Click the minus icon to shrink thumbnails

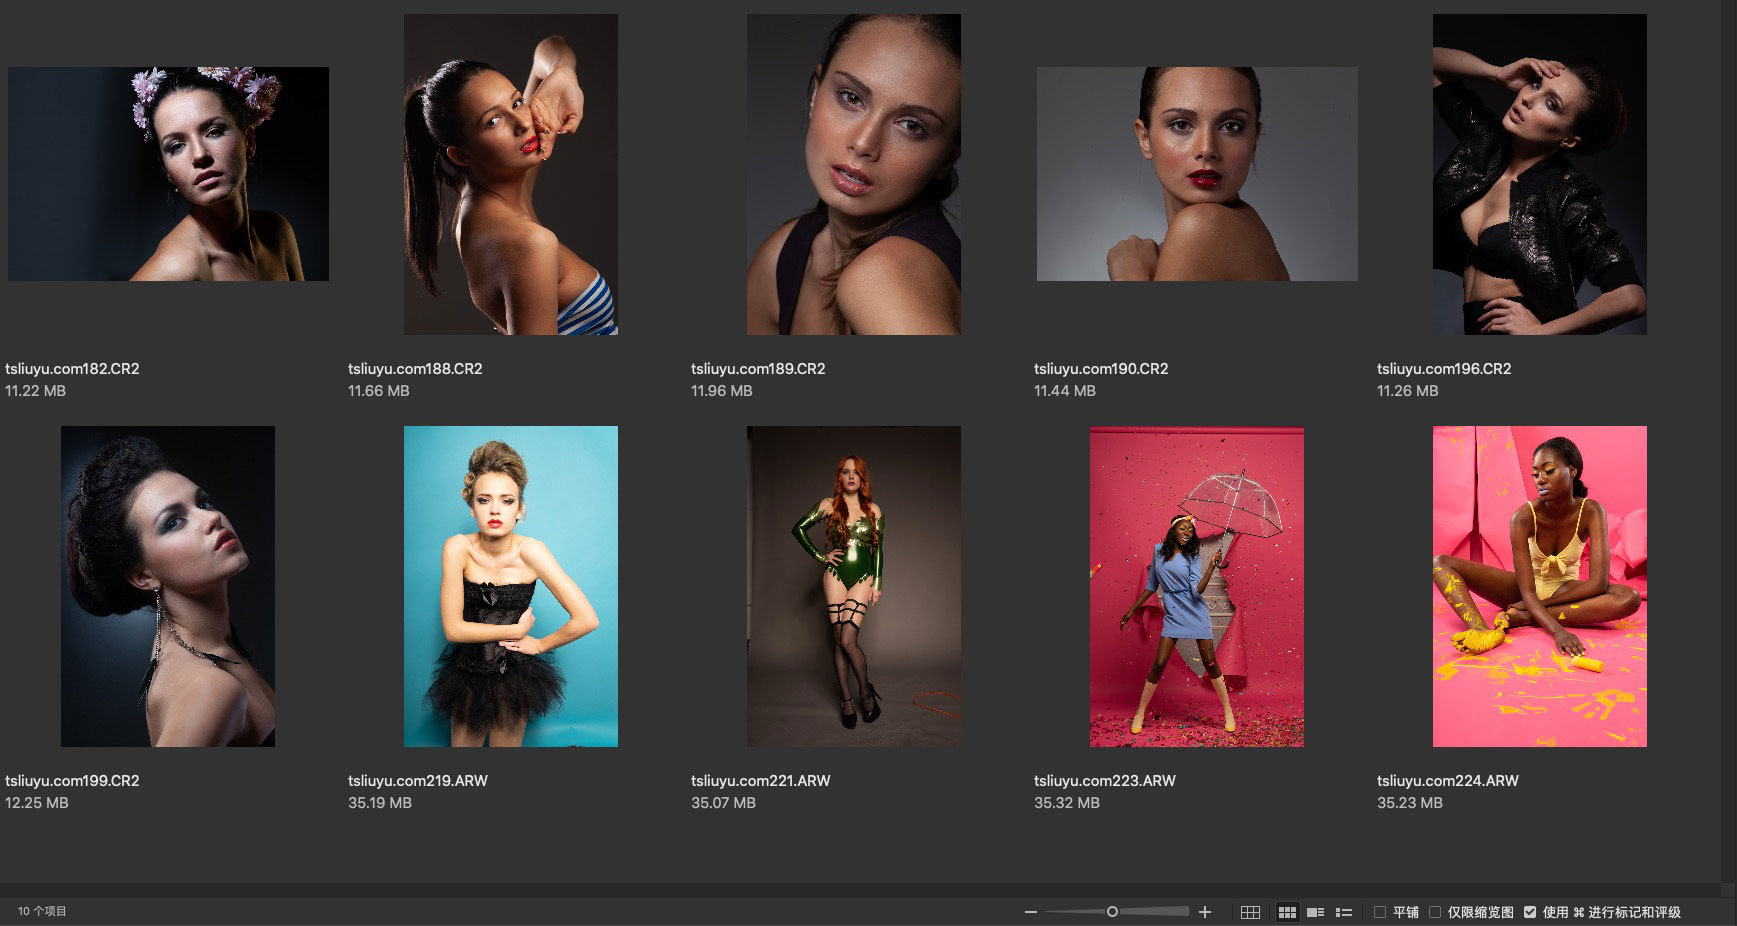click(x=1030, y=912)
